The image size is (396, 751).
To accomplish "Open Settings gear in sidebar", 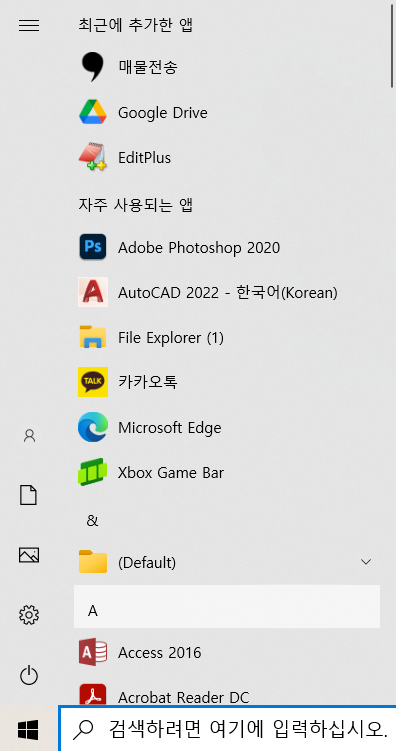I will coord(29,614).
